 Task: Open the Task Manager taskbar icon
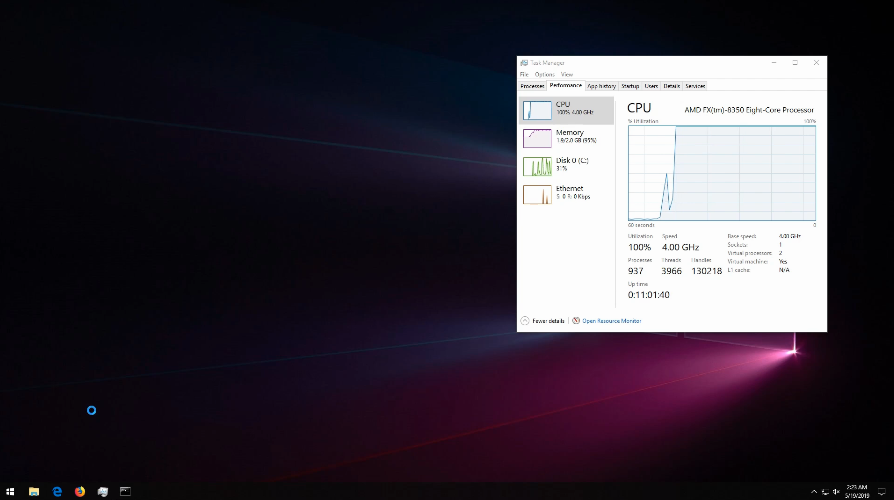(103, 491)
